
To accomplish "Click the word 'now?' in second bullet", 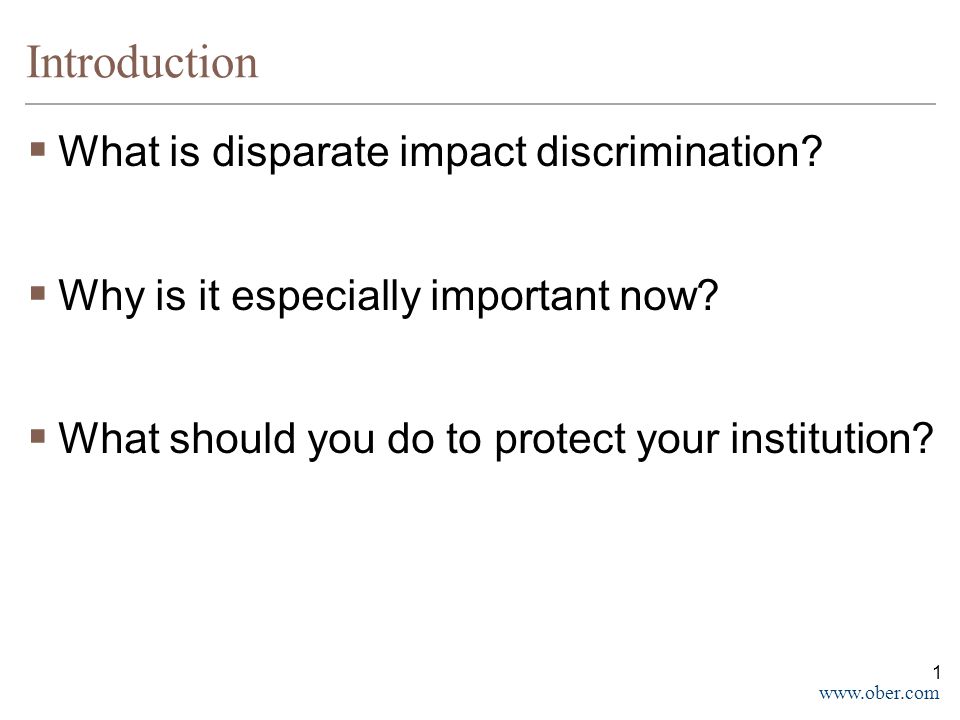I will [669, 295].
